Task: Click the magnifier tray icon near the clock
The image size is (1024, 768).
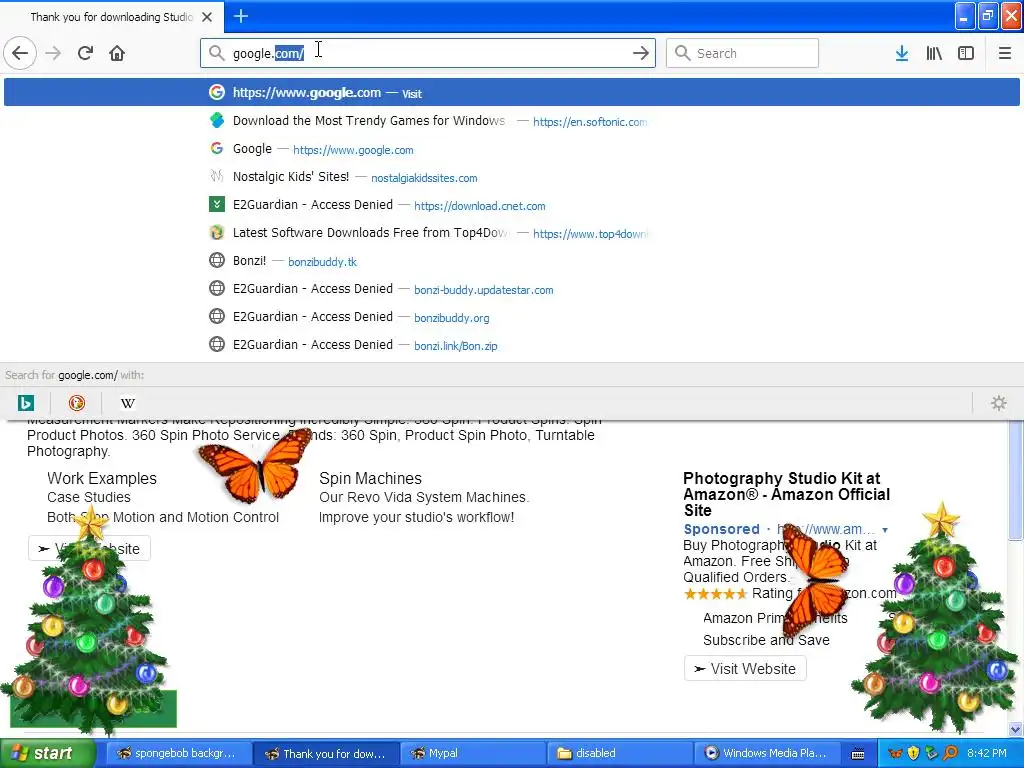Action: tap(950, 754)
